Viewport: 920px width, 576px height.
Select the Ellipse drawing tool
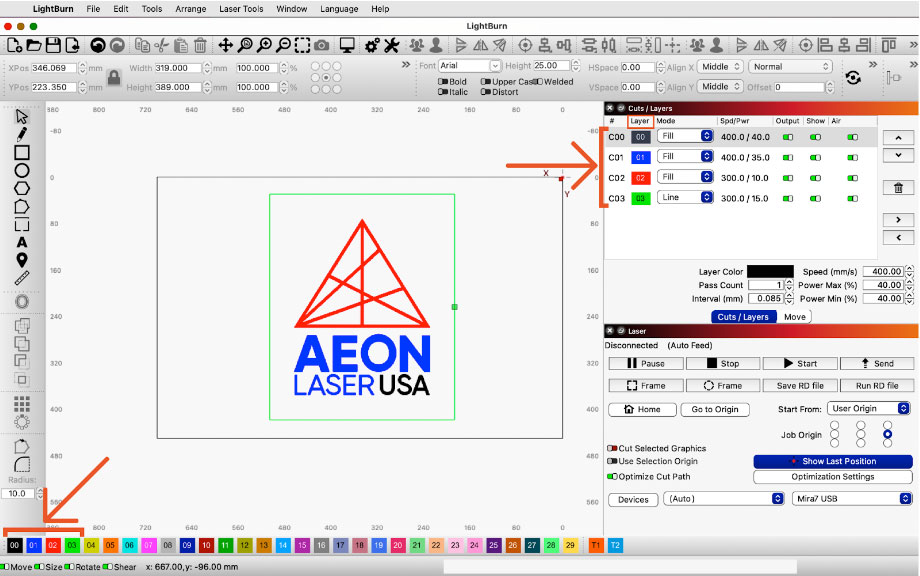21,171
